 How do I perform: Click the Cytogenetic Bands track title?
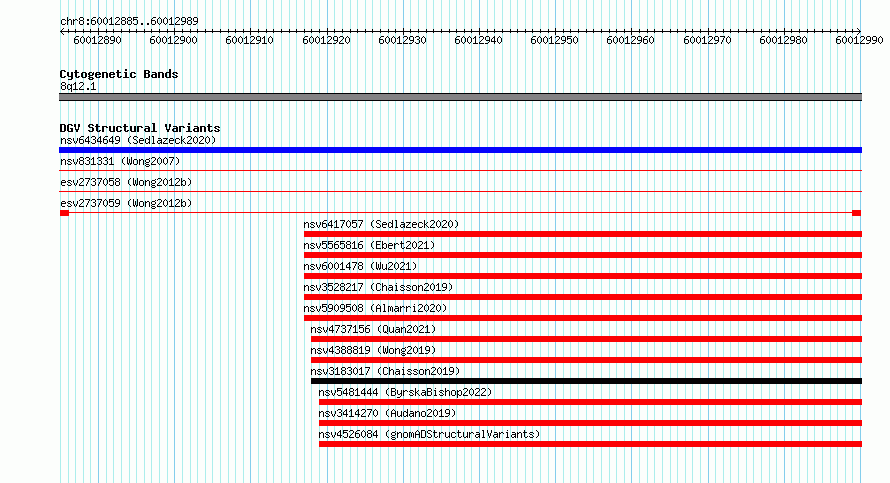(119, 74)
